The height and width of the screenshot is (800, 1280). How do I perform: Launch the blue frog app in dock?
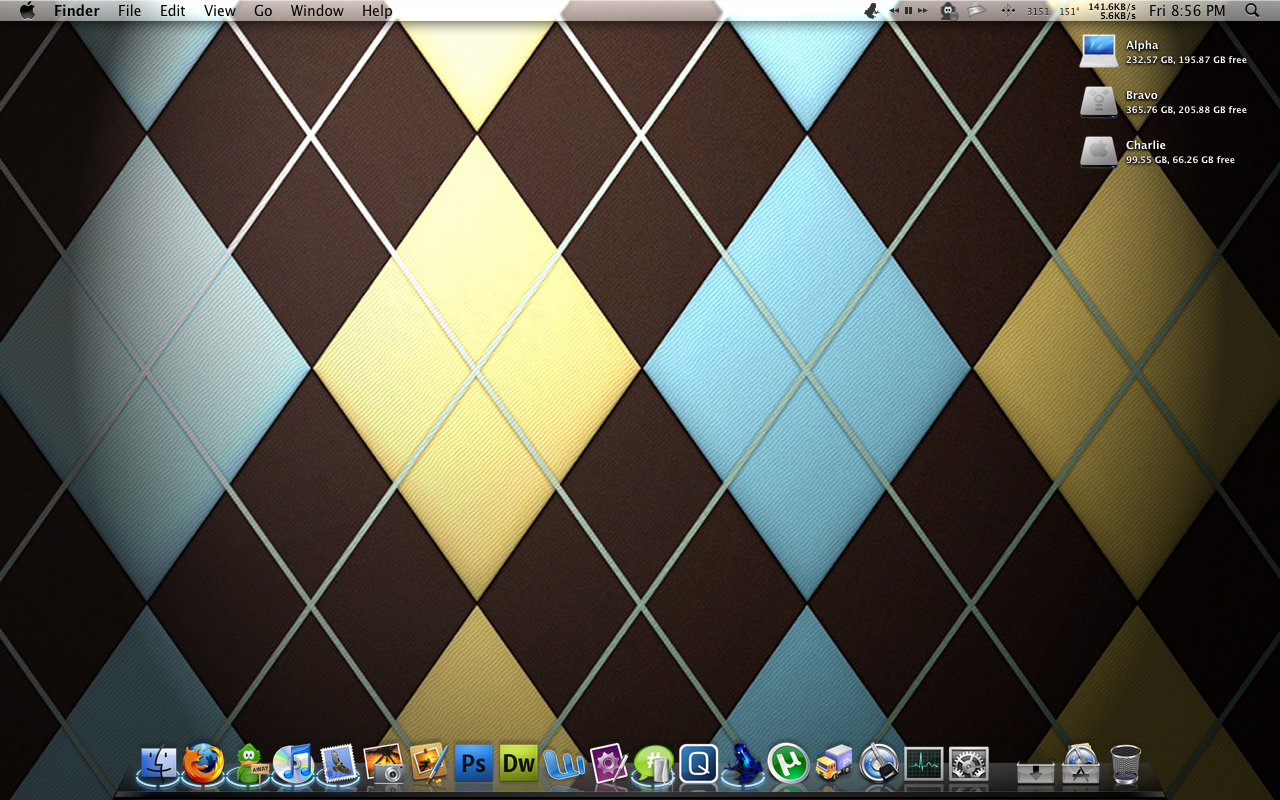pos(743,764)
